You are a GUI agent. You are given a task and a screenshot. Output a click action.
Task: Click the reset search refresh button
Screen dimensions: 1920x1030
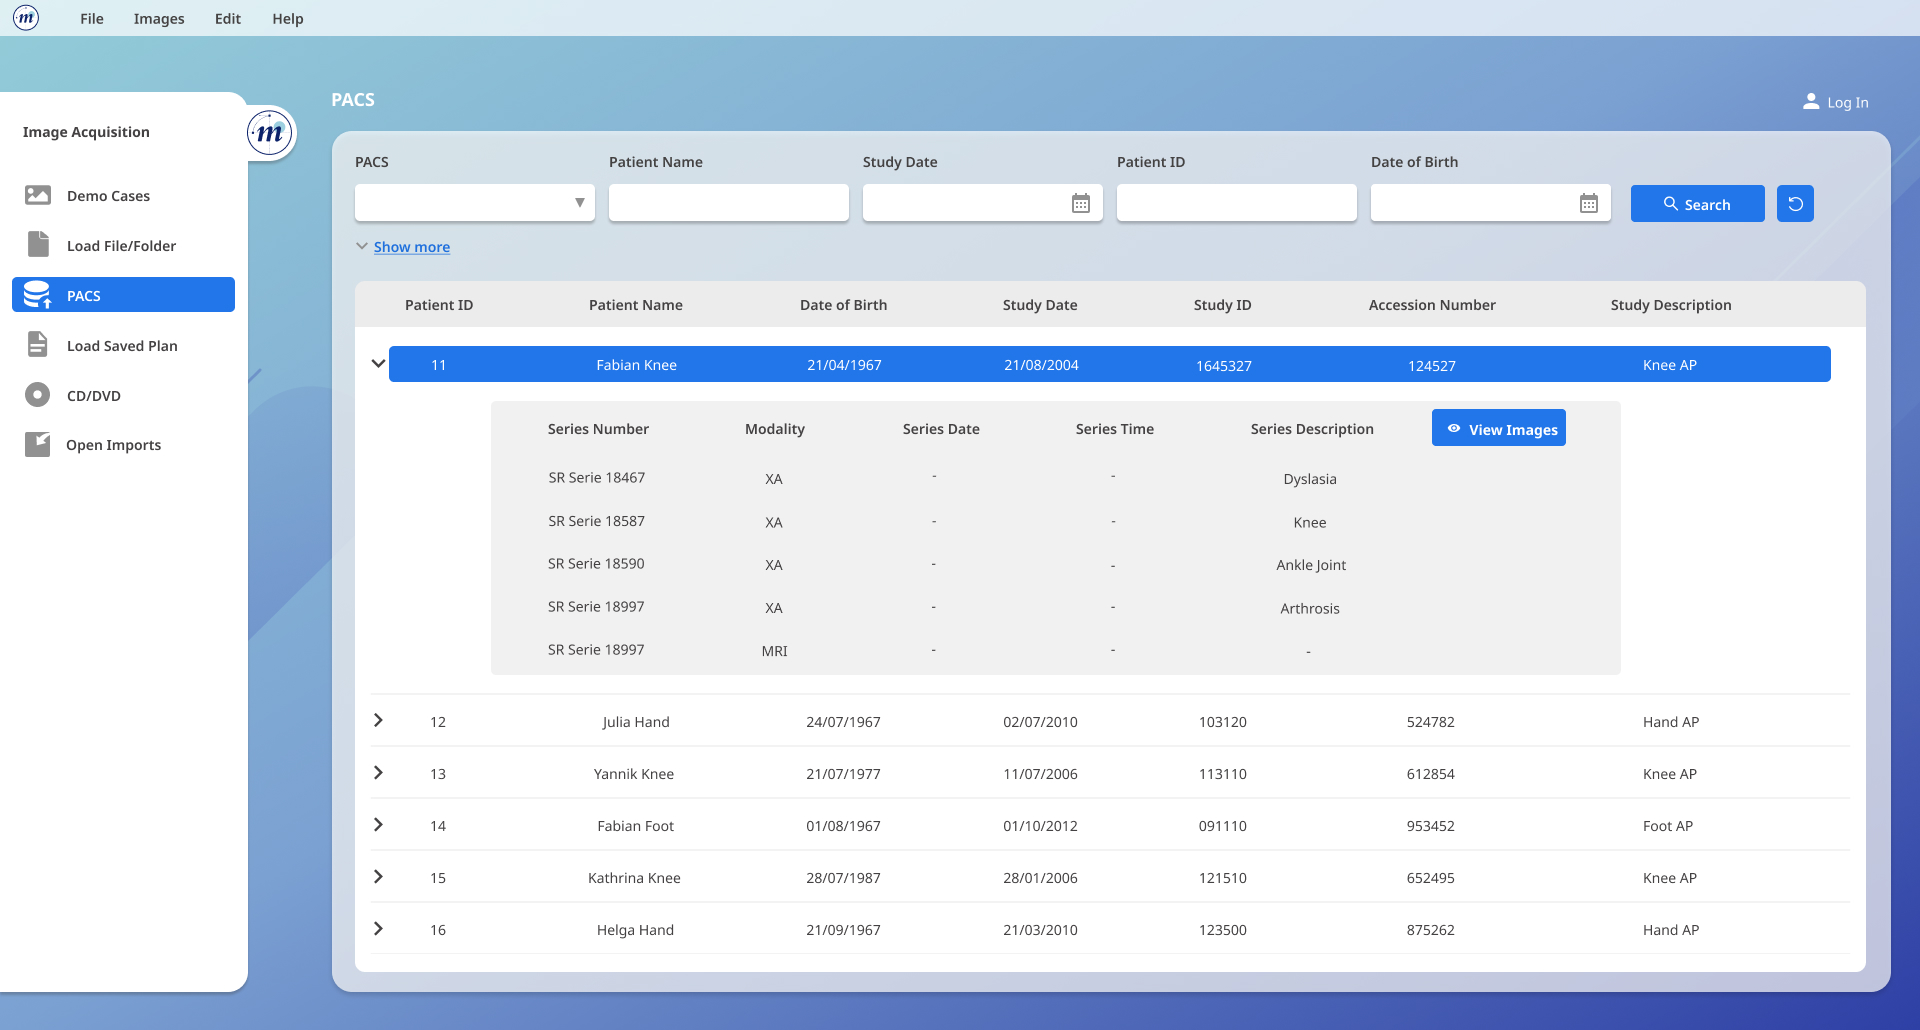[x=1795, y=204]
